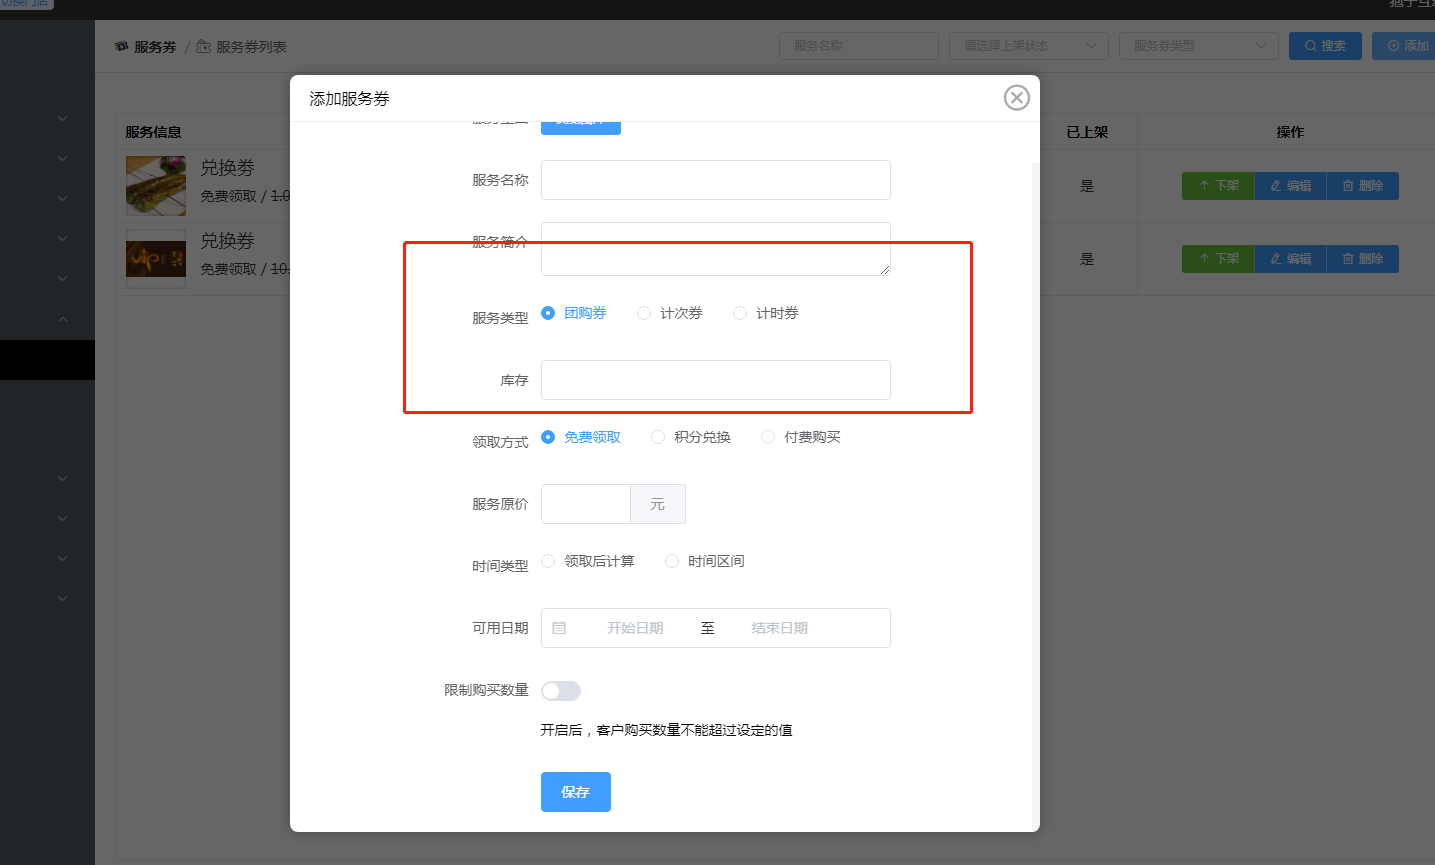This screenshot has height=865, width=1435.
Task: Open the 服务券类型 dropdown
Action: point(1199,46)
